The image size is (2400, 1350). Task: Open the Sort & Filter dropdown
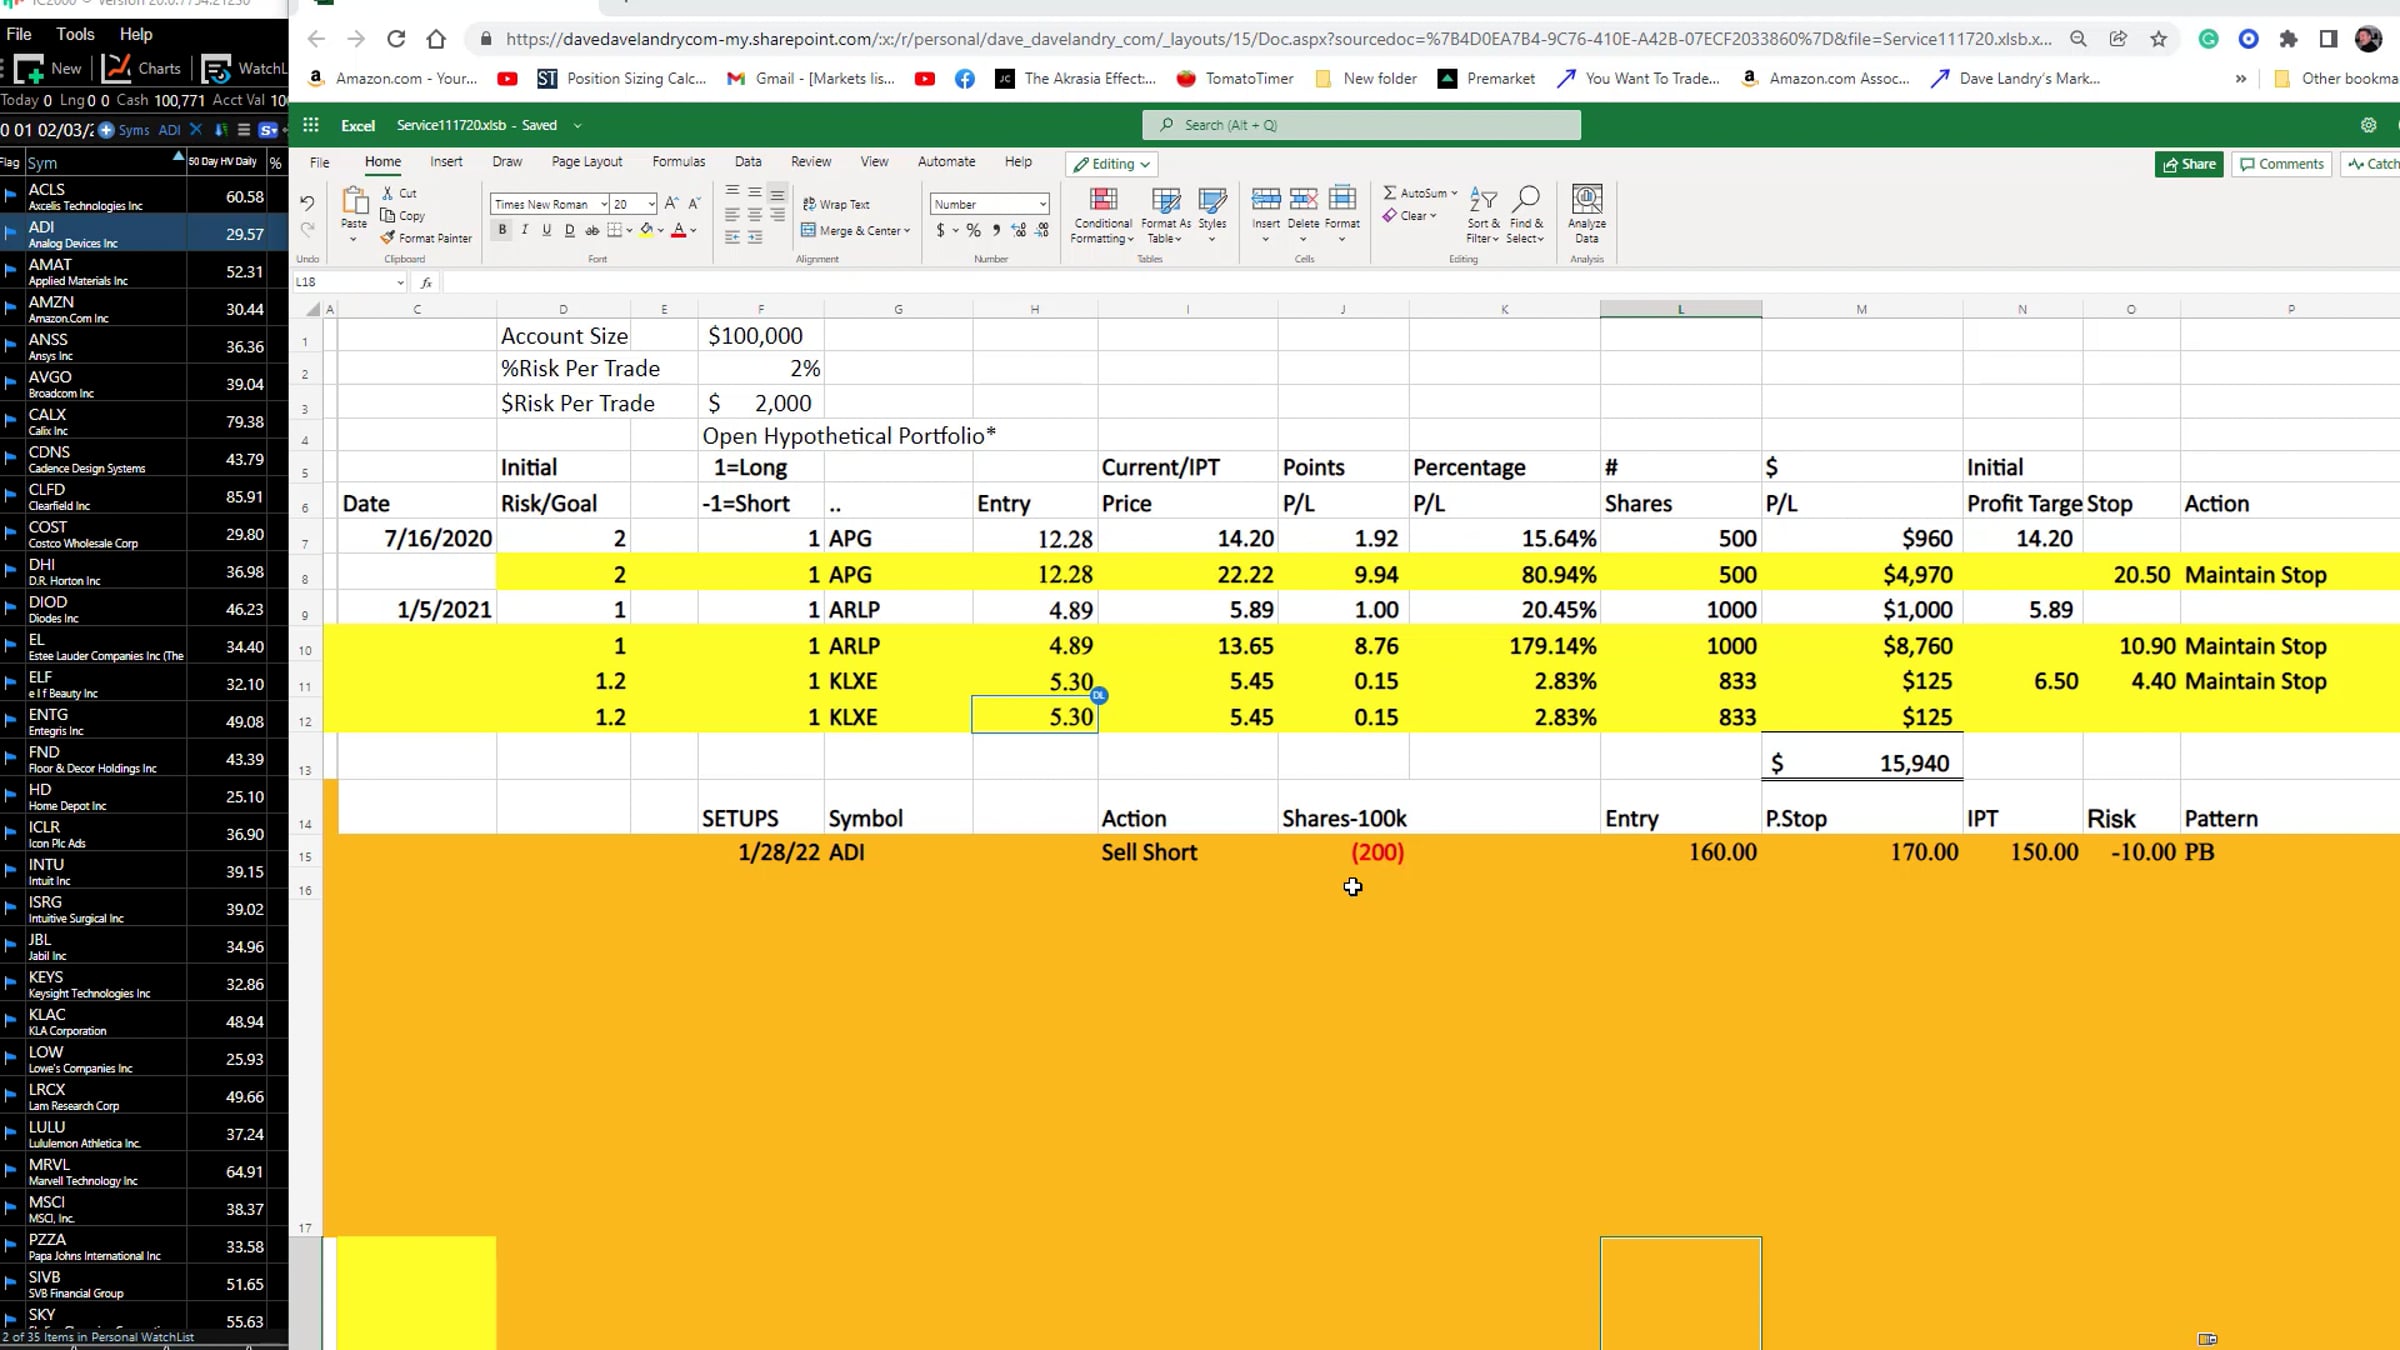1483,215
